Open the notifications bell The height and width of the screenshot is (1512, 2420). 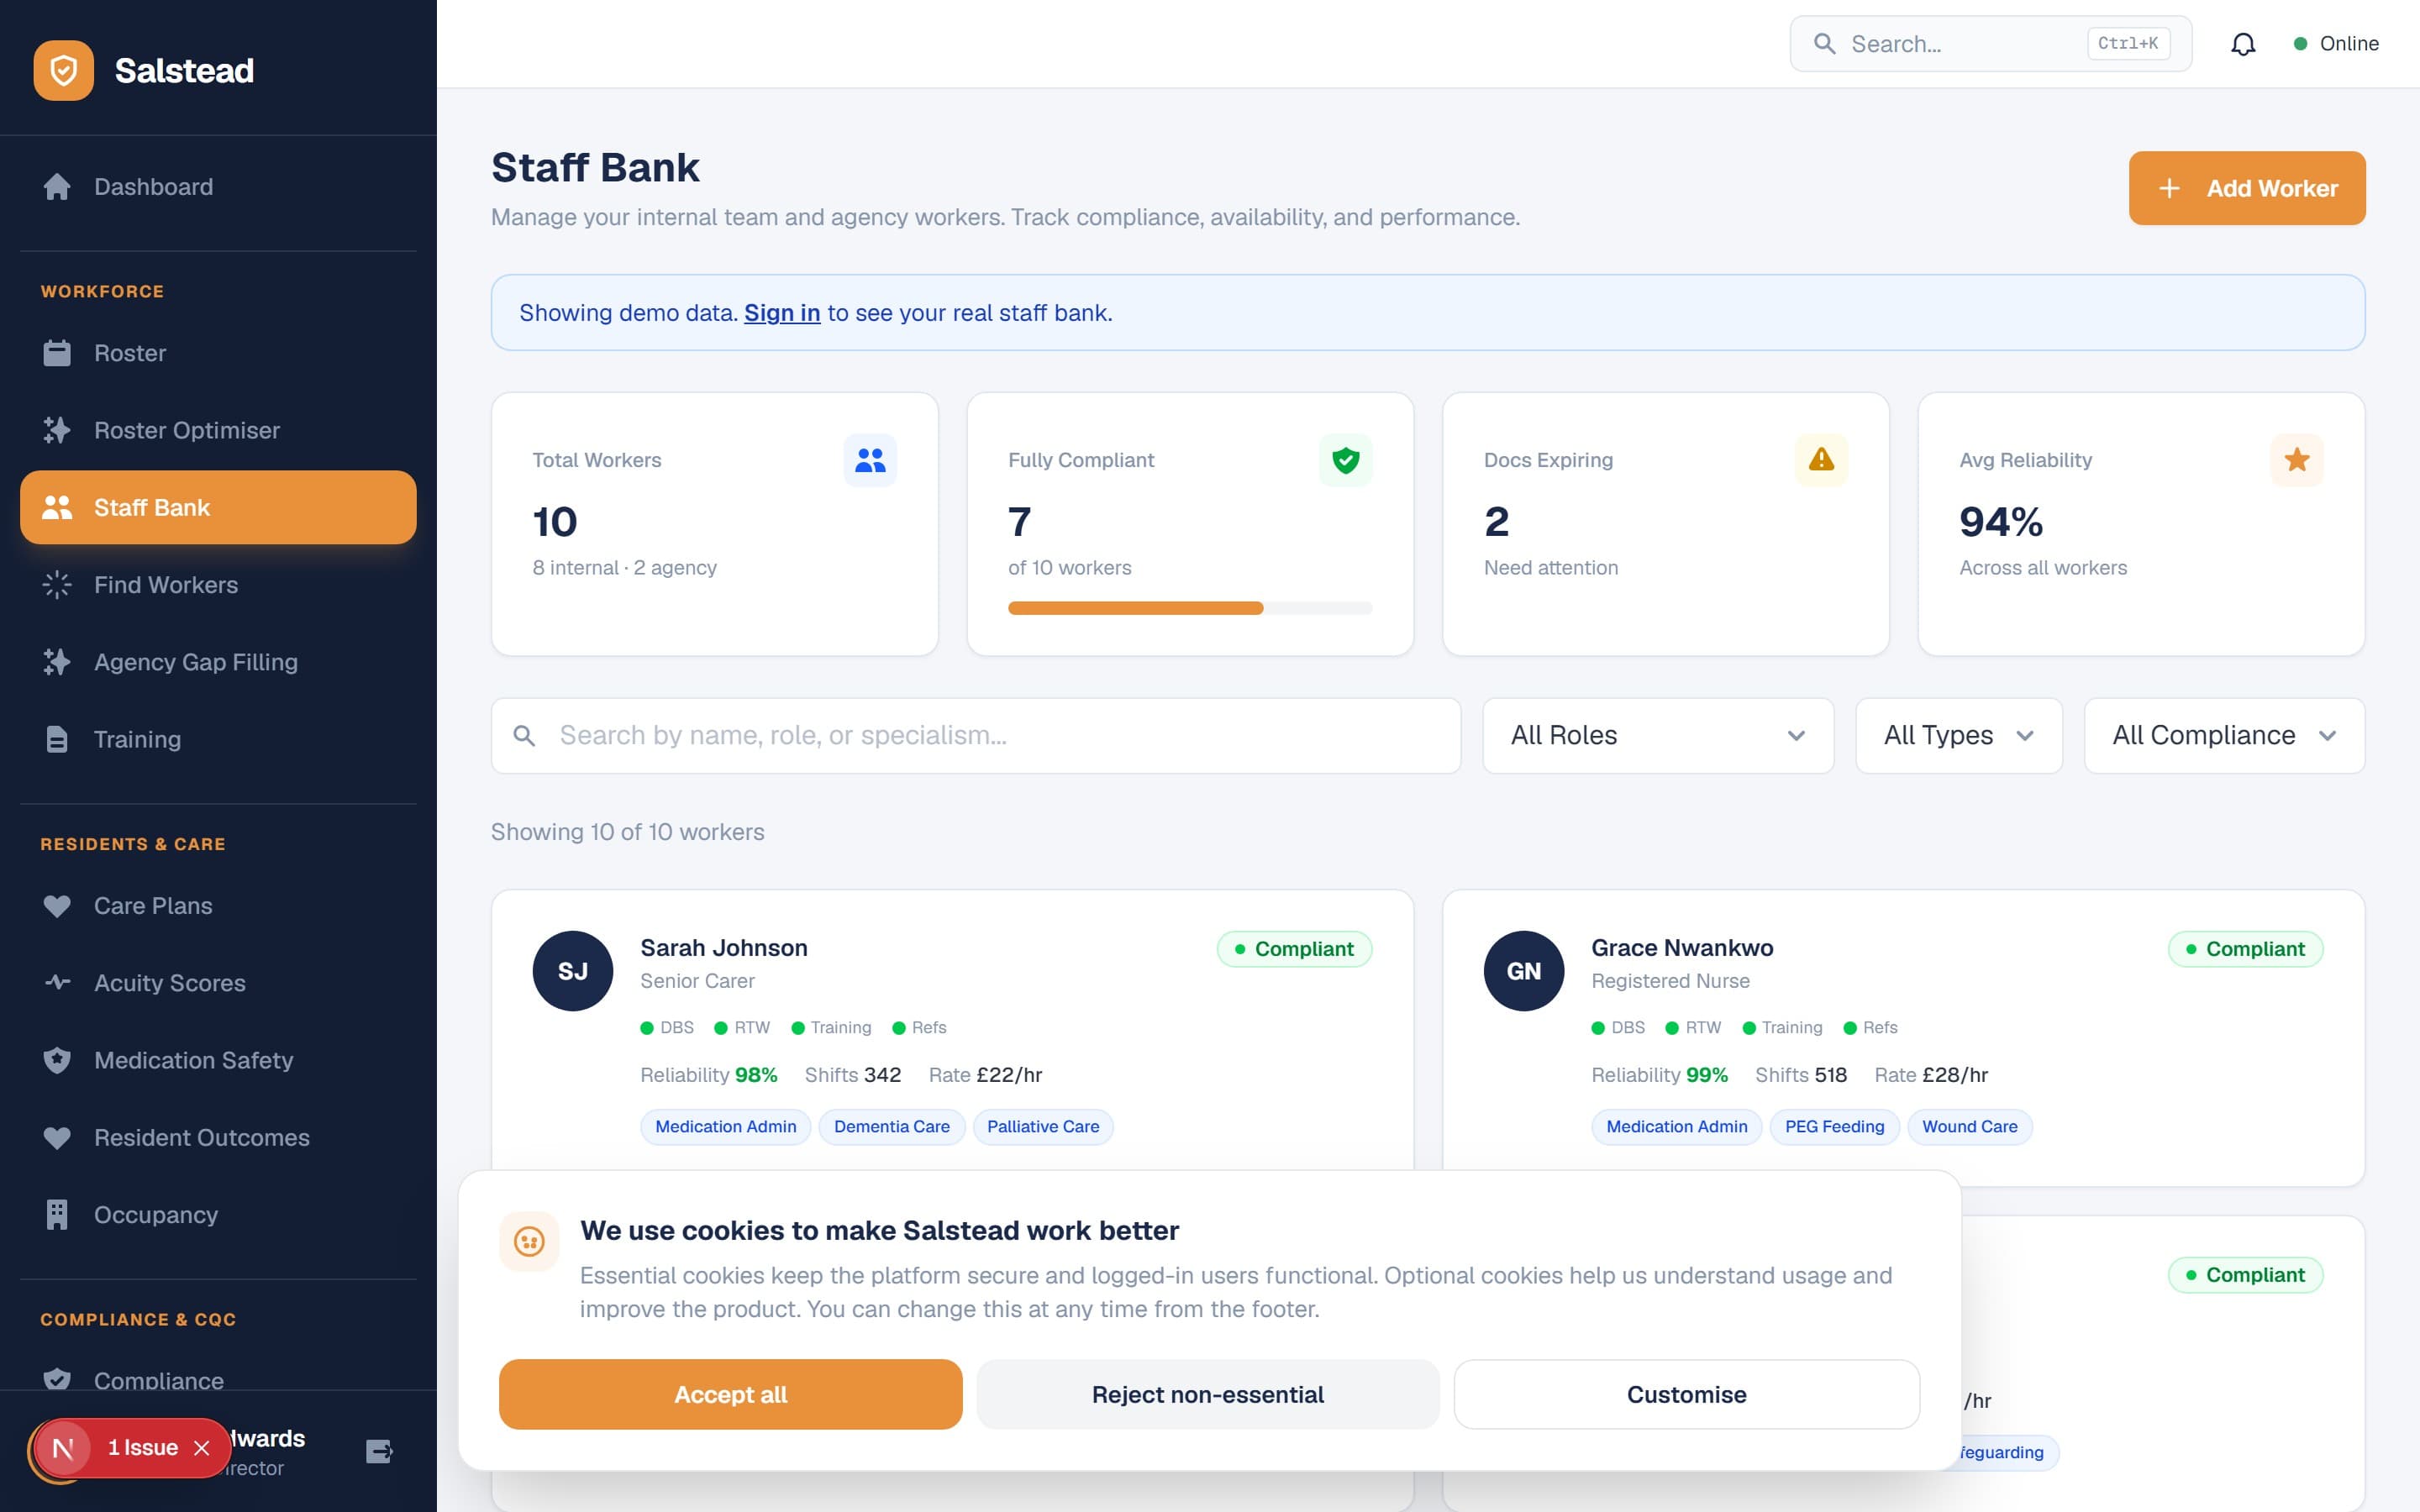pyautogui.click(x=2243, y=44)
